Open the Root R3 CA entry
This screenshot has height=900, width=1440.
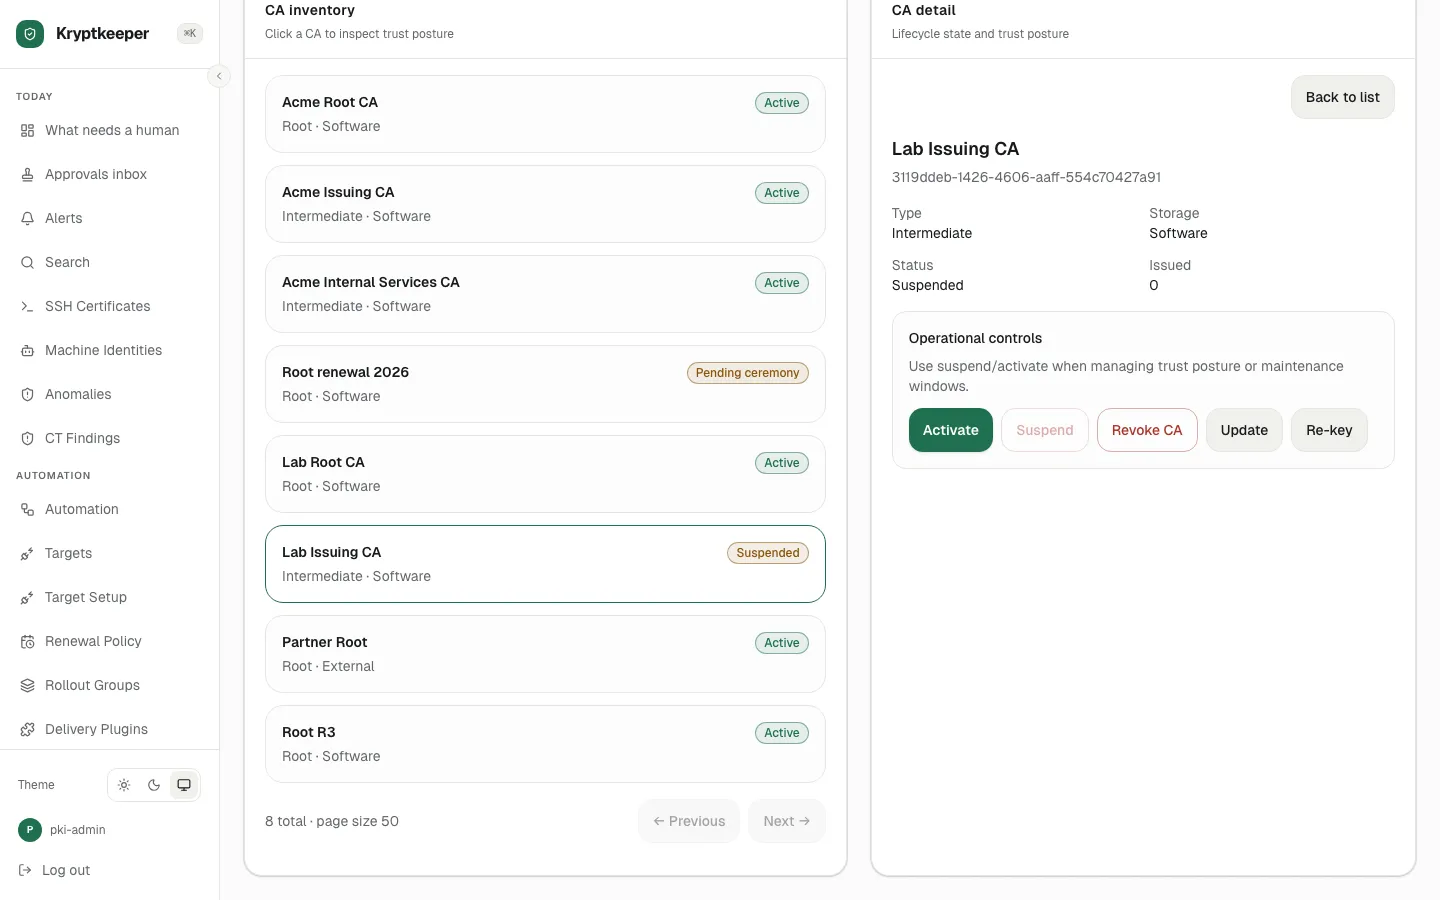pyautogui.click(x=545, y=744)
